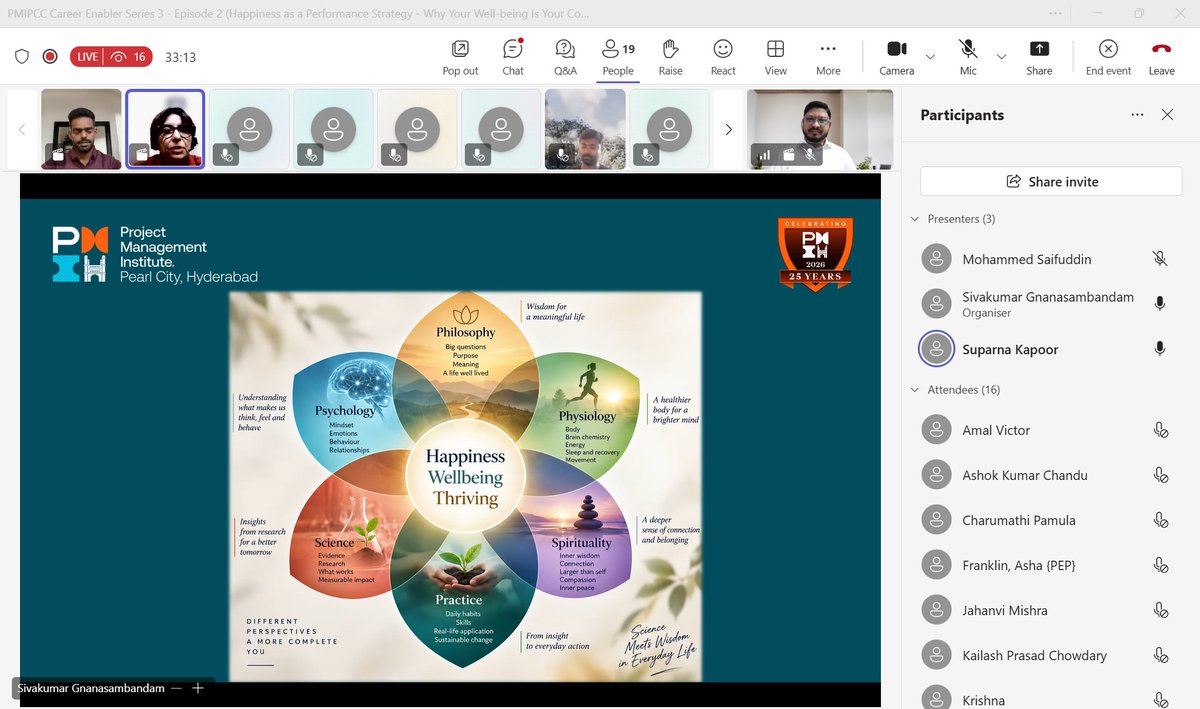
Task: Click Kailash Prasad Chowdary's mic status icon
Action: [1160, 655]
